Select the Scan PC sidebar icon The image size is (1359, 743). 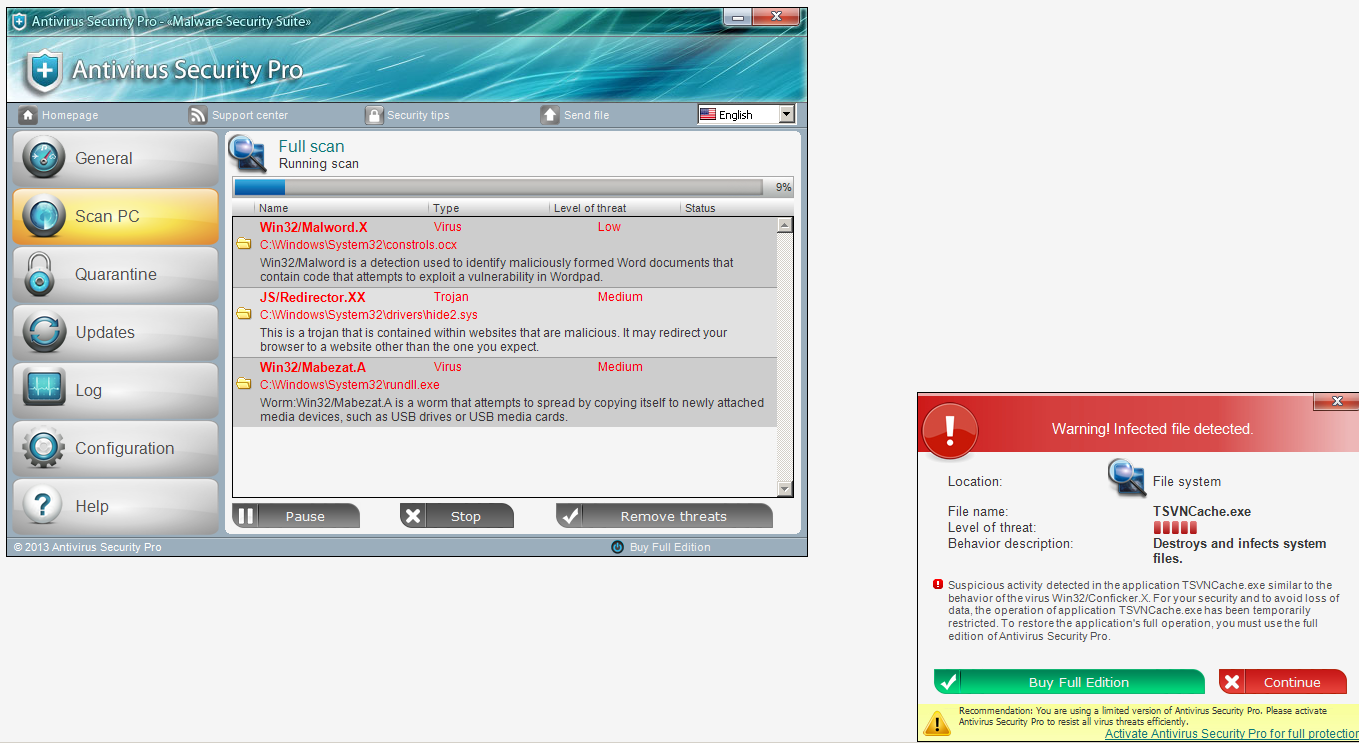click(x=42, y=216)
